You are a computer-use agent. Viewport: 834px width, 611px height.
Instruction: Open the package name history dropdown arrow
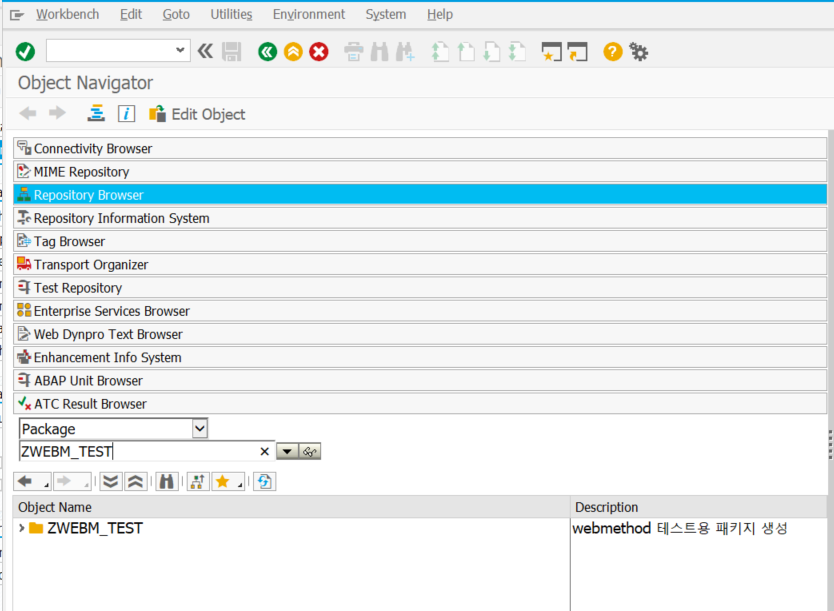pyautogui.click(x=287, y=452)
